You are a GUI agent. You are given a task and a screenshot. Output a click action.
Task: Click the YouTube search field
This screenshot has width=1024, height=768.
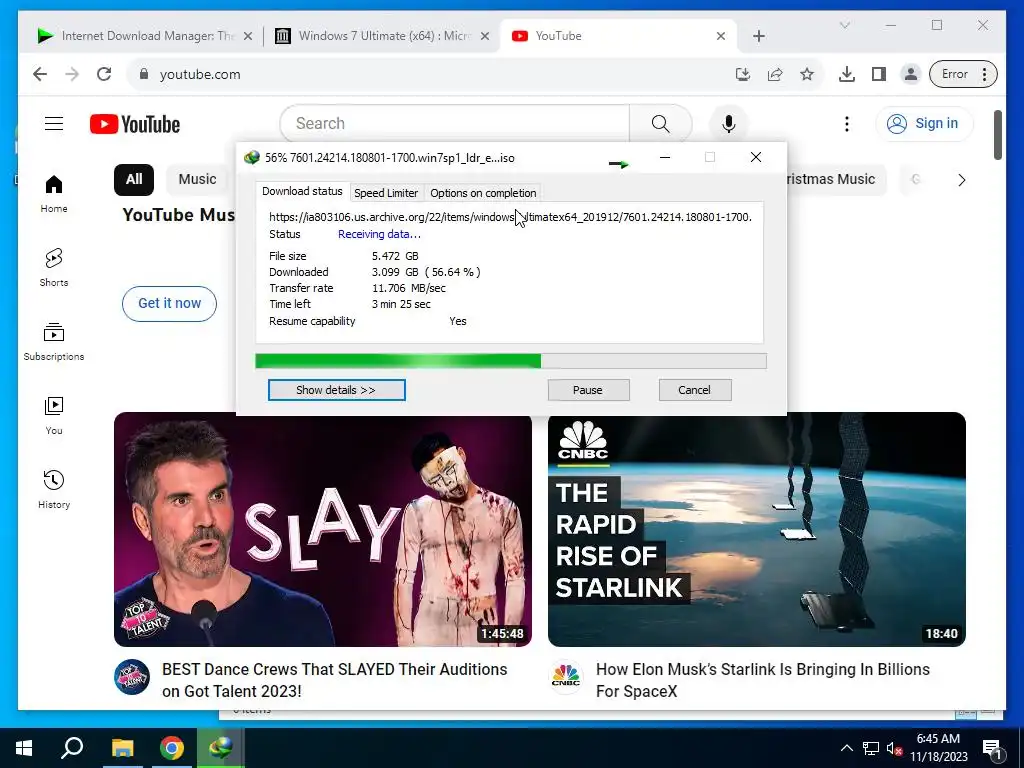coord(455,123)
